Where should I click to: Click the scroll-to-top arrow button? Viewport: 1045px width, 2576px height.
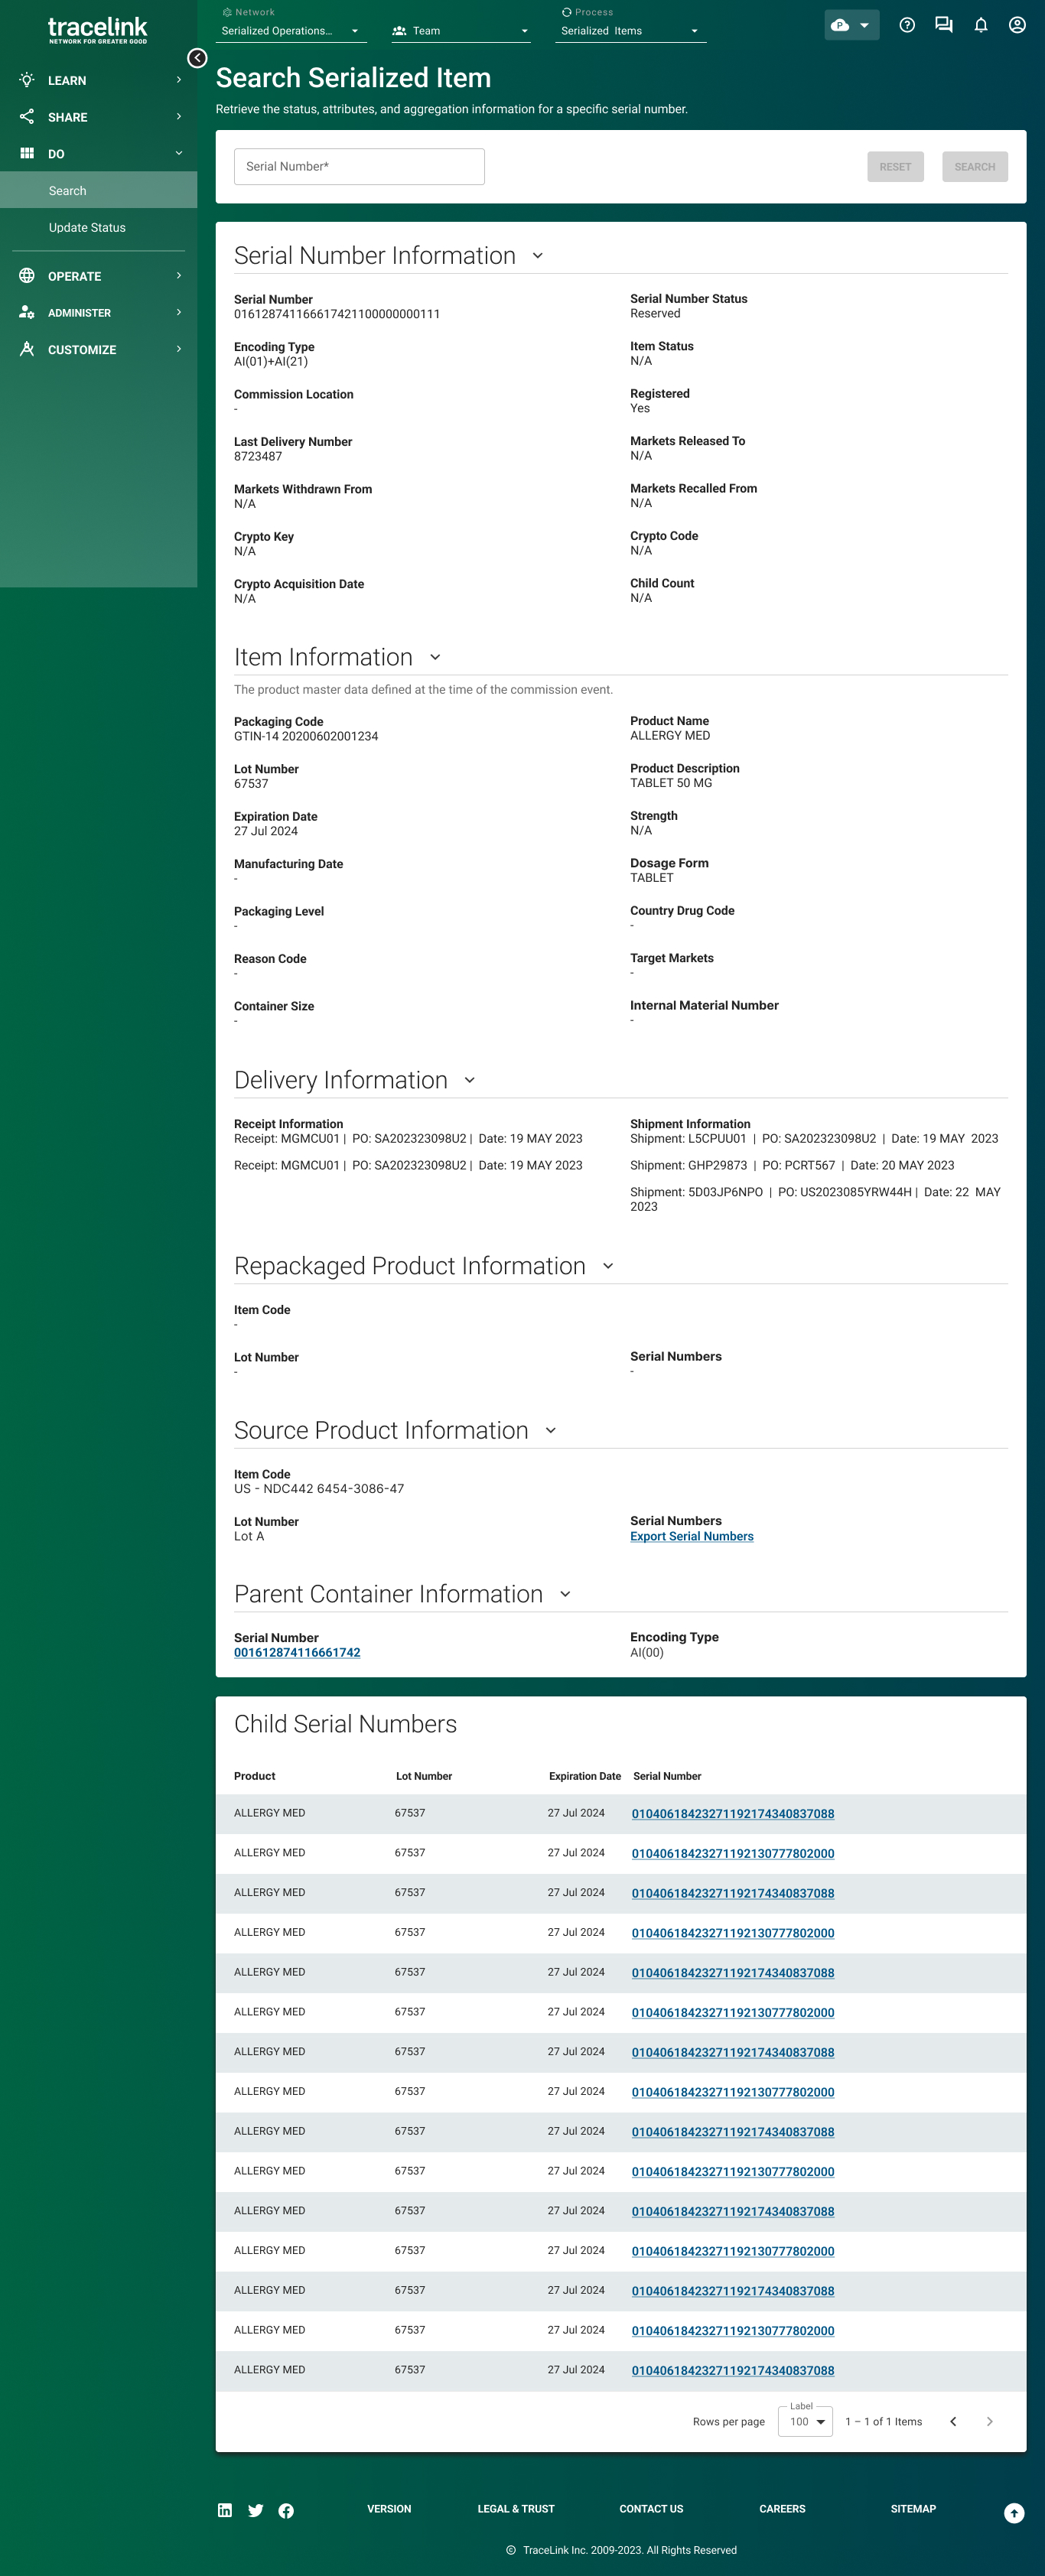click(x=1014, y=2513)
